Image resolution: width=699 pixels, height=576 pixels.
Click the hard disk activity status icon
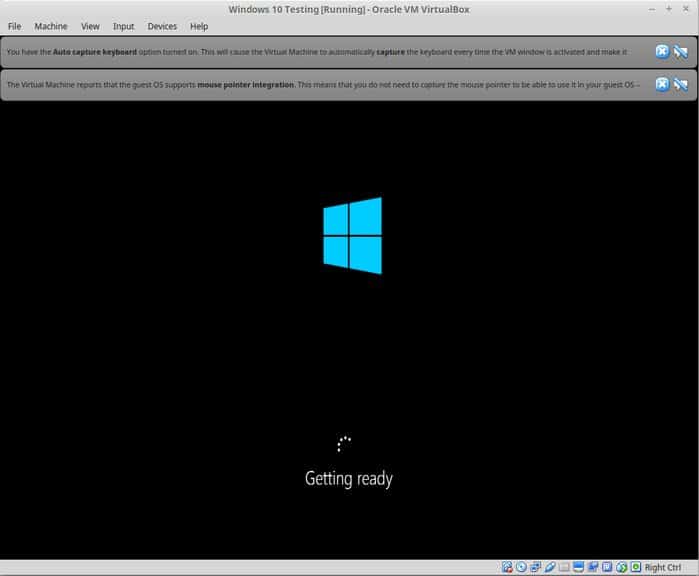[x=507, y=567]
